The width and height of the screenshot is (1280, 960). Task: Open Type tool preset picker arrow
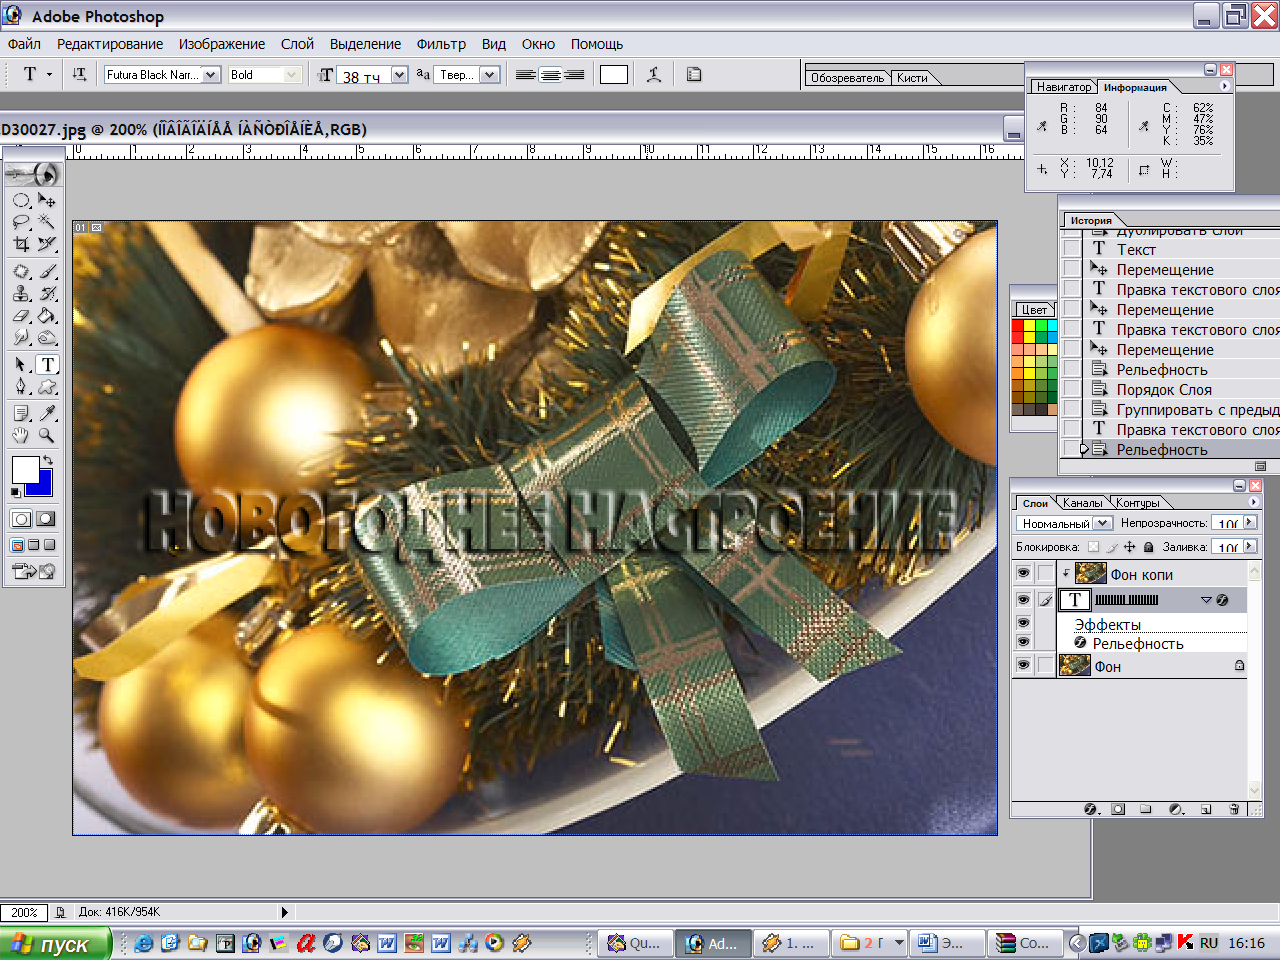(x=49, y=74)
